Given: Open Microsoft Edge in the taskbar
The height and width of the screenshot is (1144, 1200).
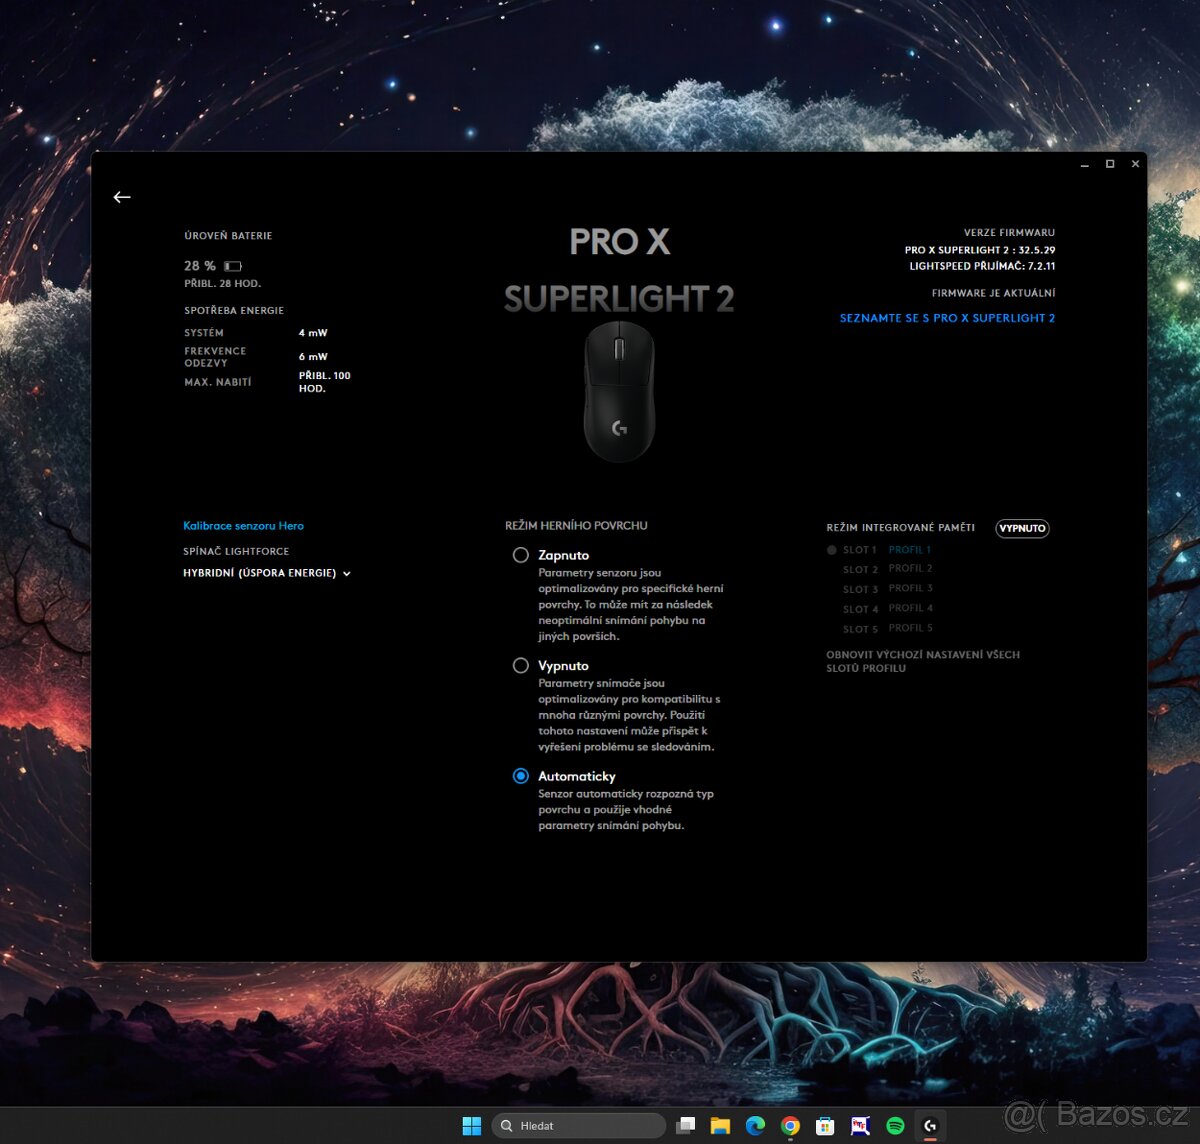Looking at the screenshot, I should tap(754, 1125).
